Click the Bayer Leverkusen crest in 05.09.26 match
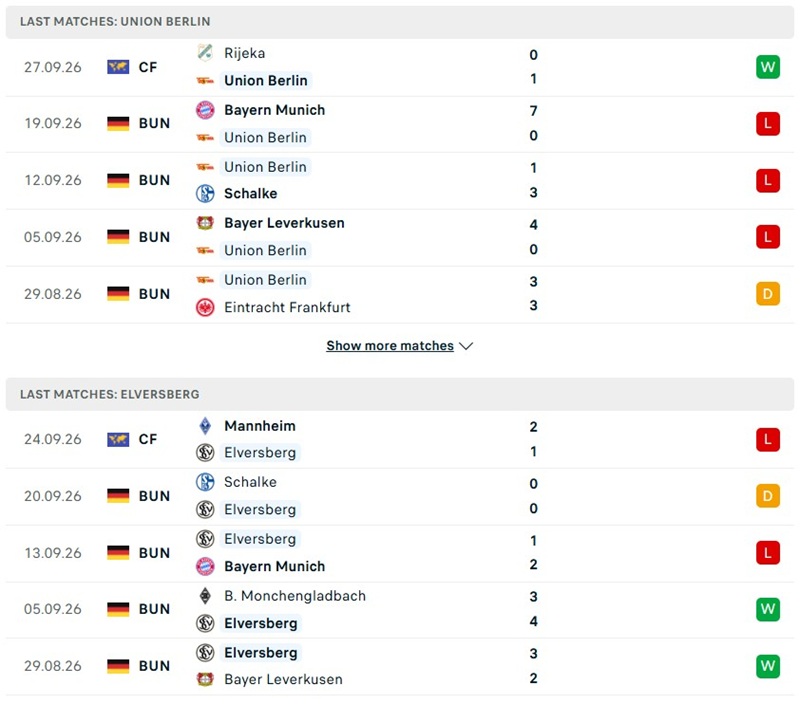The image size is (800, 704). click(205, 223)
